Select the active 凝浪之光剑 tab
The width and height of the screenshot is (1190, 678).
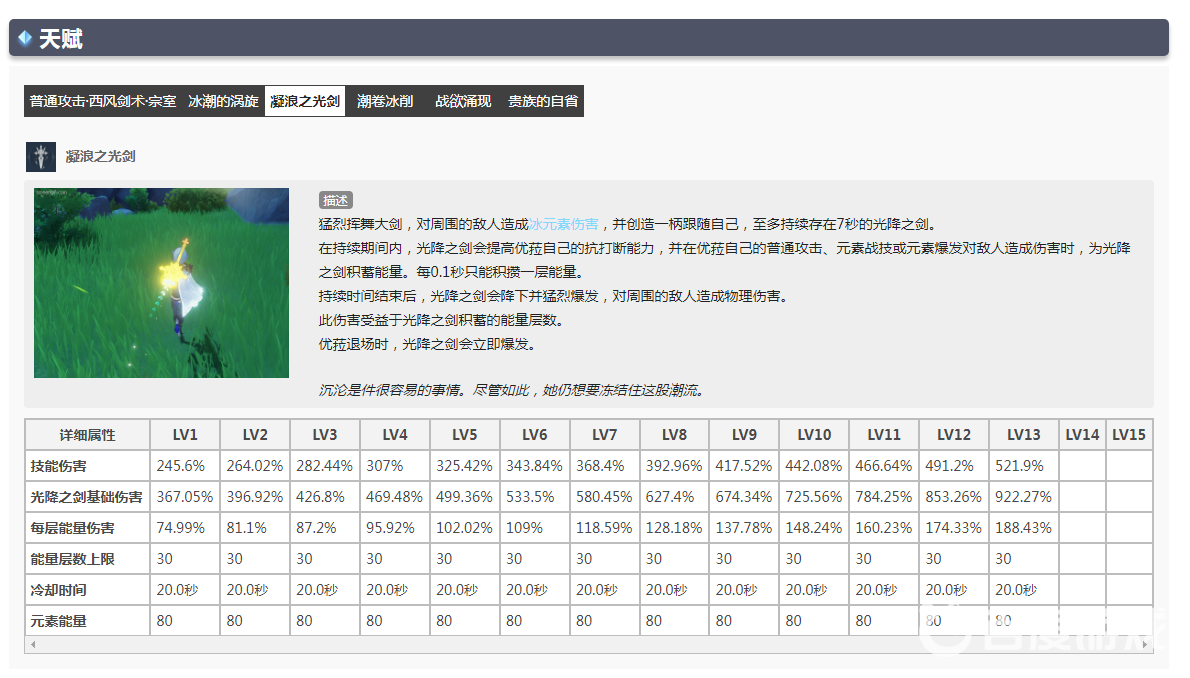click(305, 101)
